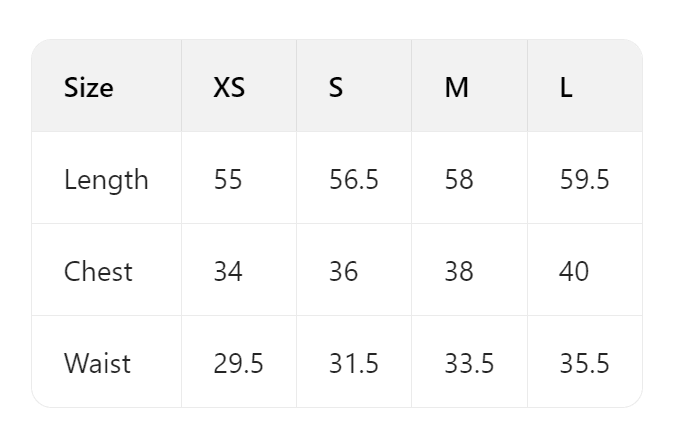Select the XS length value 55

point(228,180)
